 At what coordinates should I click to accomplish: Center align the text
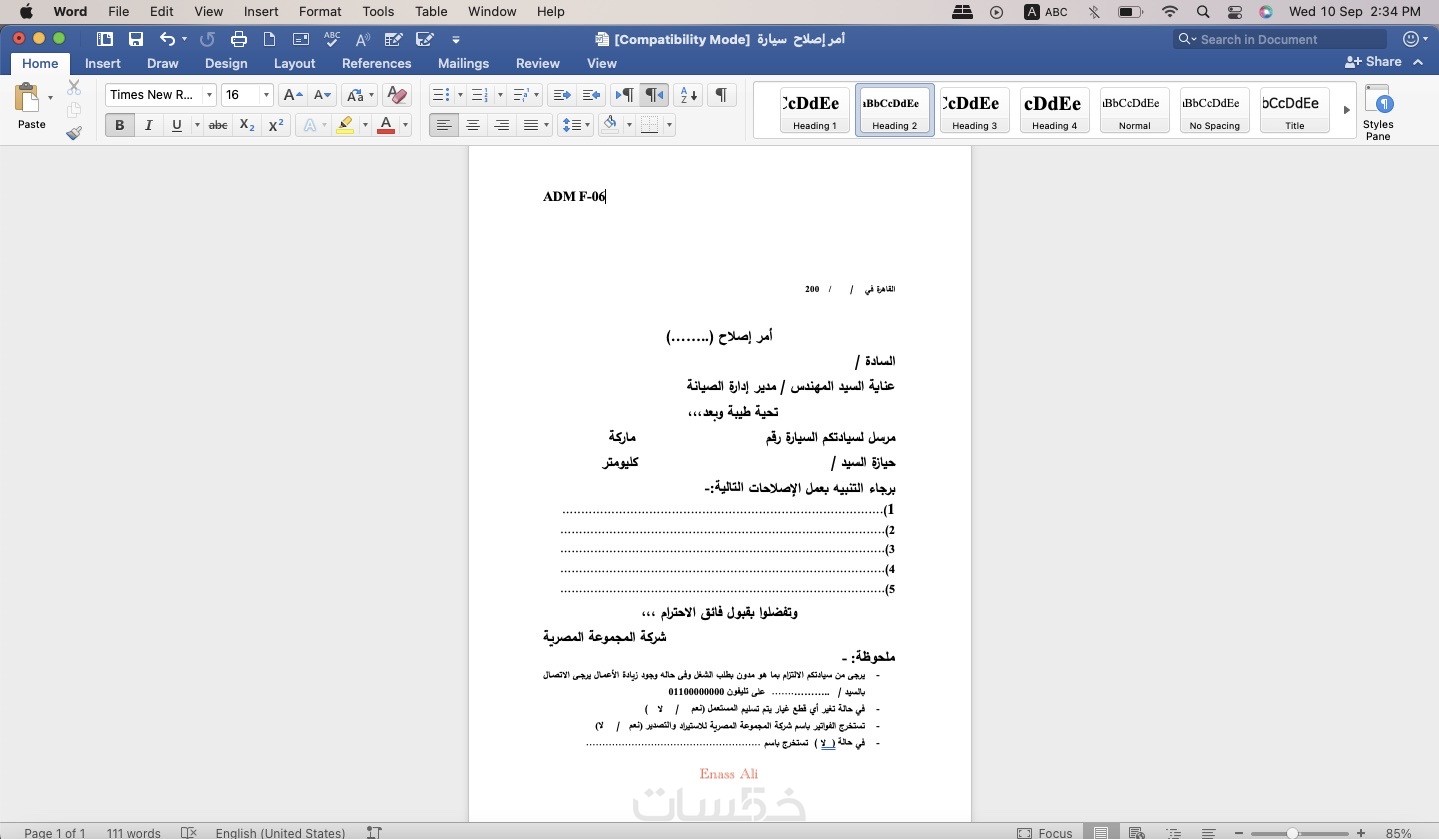pos(473,125)
